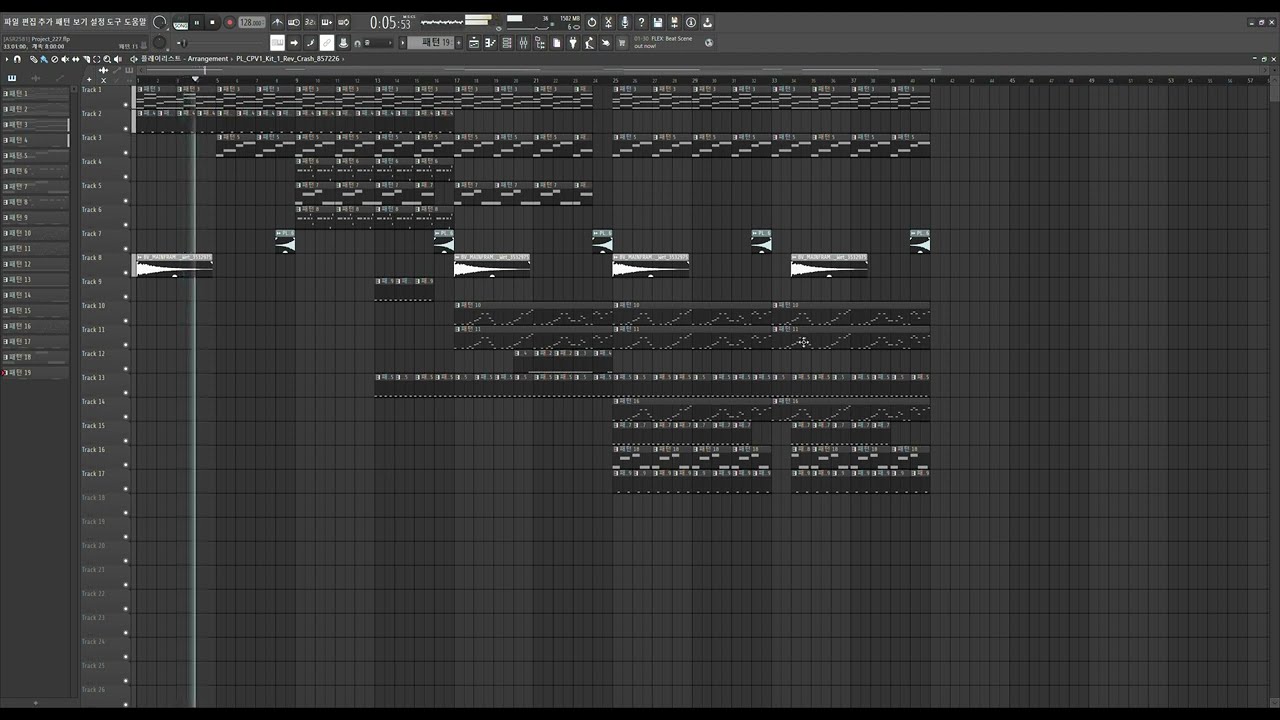
Task: Select the playlist slip tool
Action: pyautogui.click(x=75, y=59)
